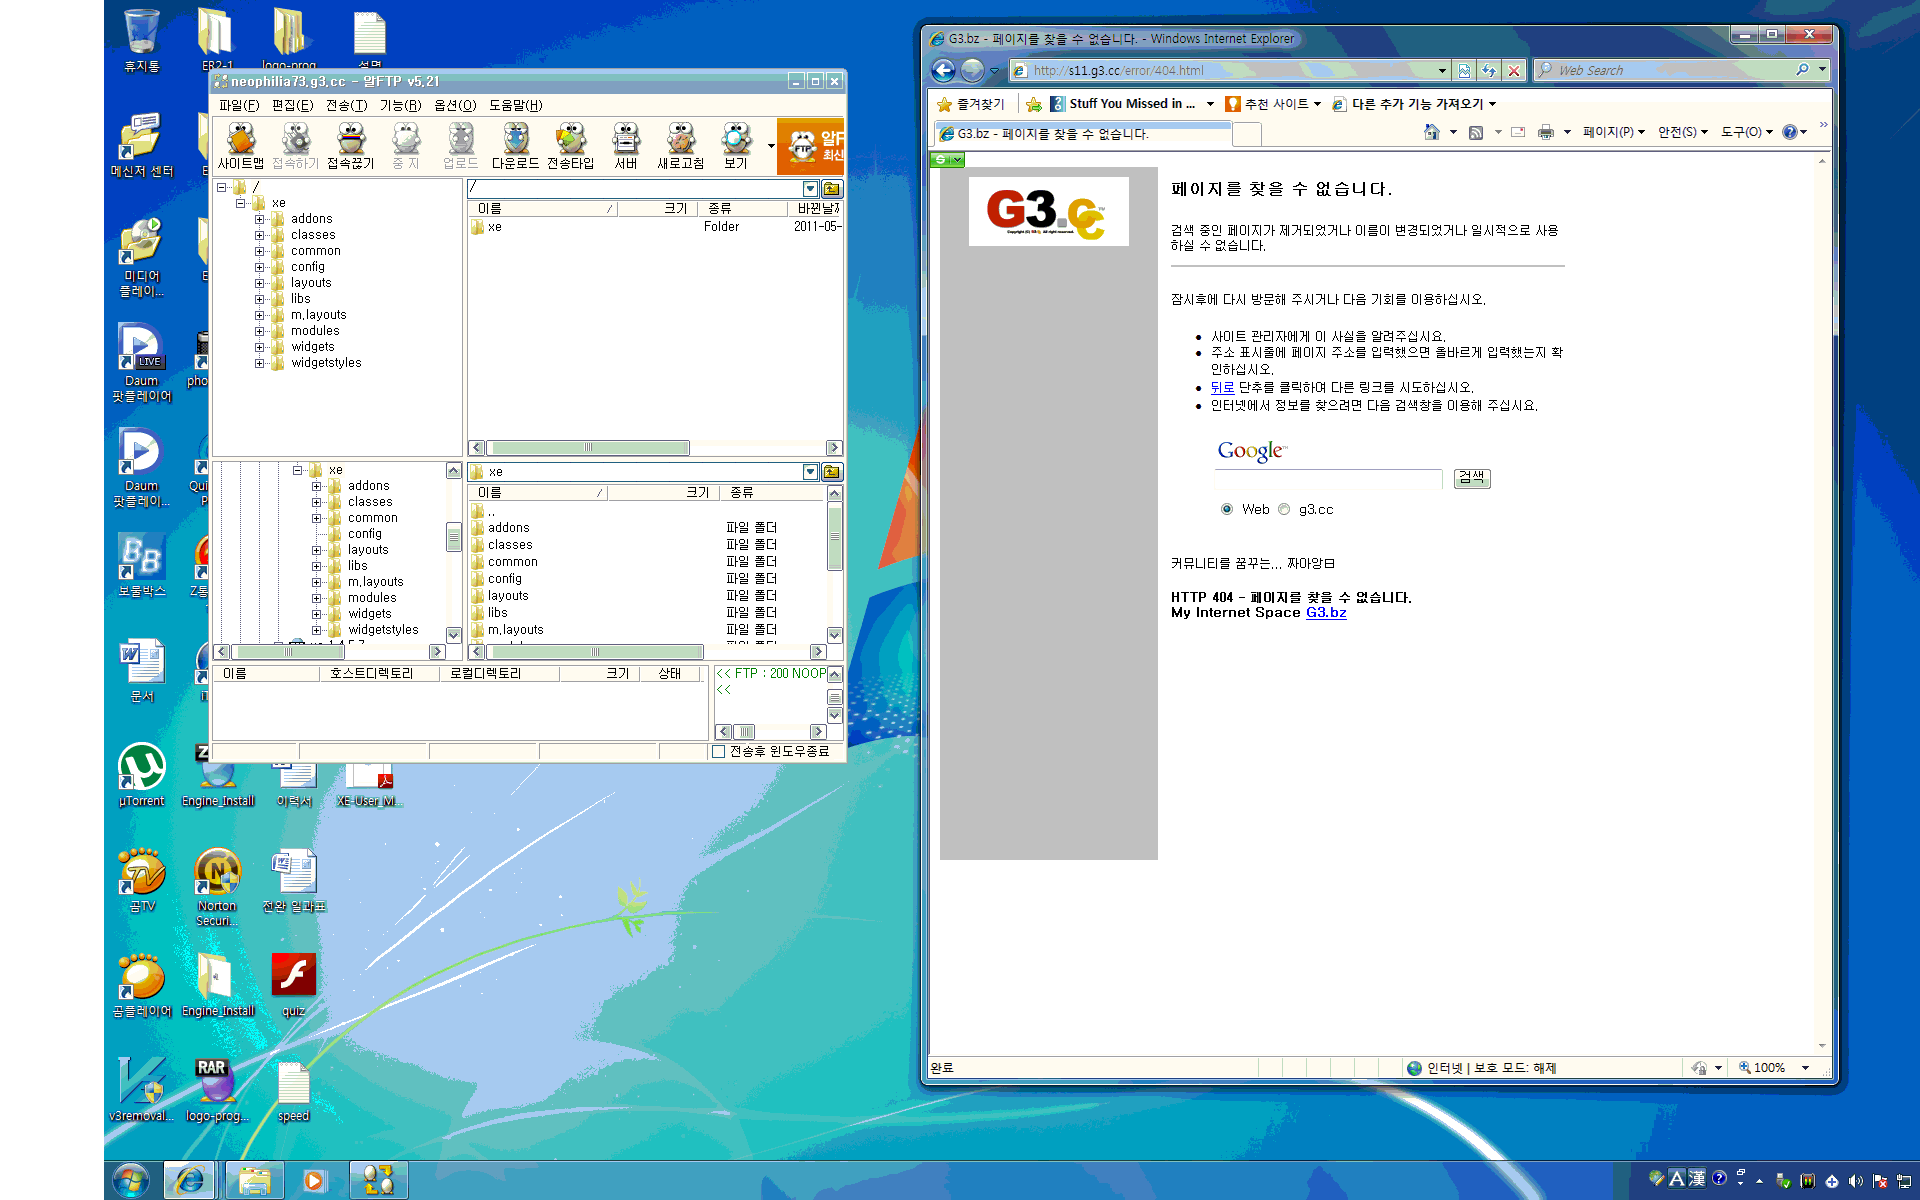Click the 보기 view icon in 알FTP
The height and width of the screenshot is (1200, 1920).
[736, 146]
